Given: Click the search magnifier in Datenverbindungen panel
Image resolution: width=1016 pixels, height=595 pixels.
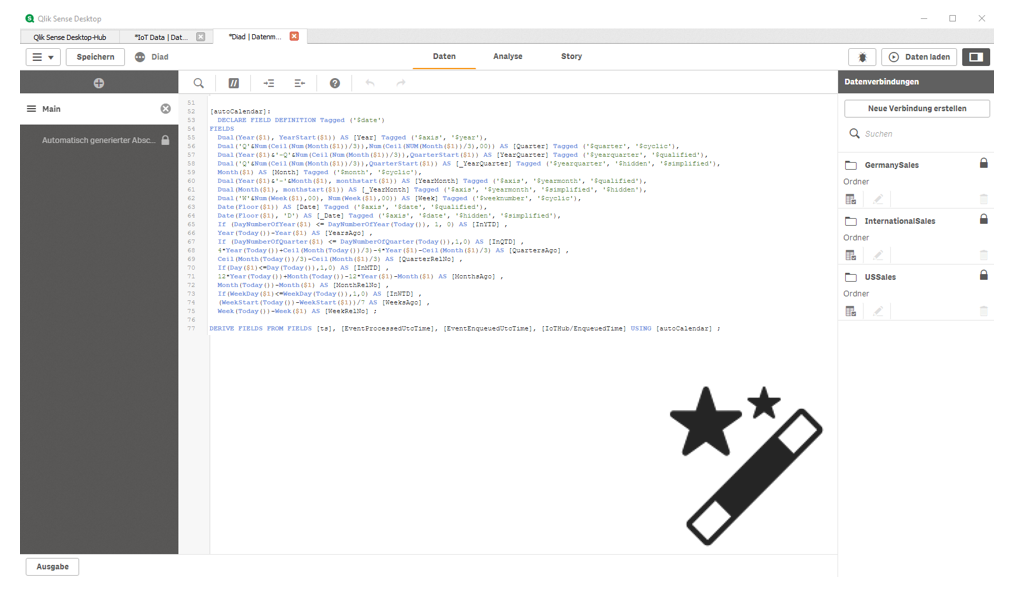Looking at the screenshot, I should 854,134.
